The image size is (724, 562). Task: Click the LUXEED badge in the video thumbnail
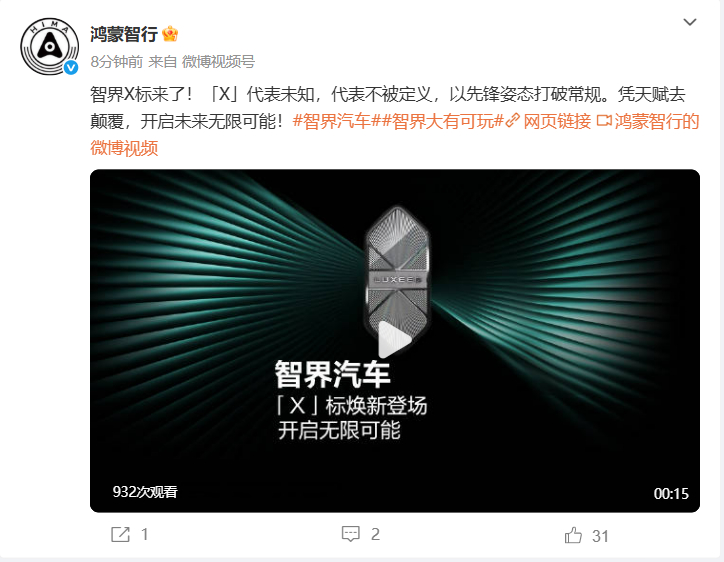[x=397, y=277]
